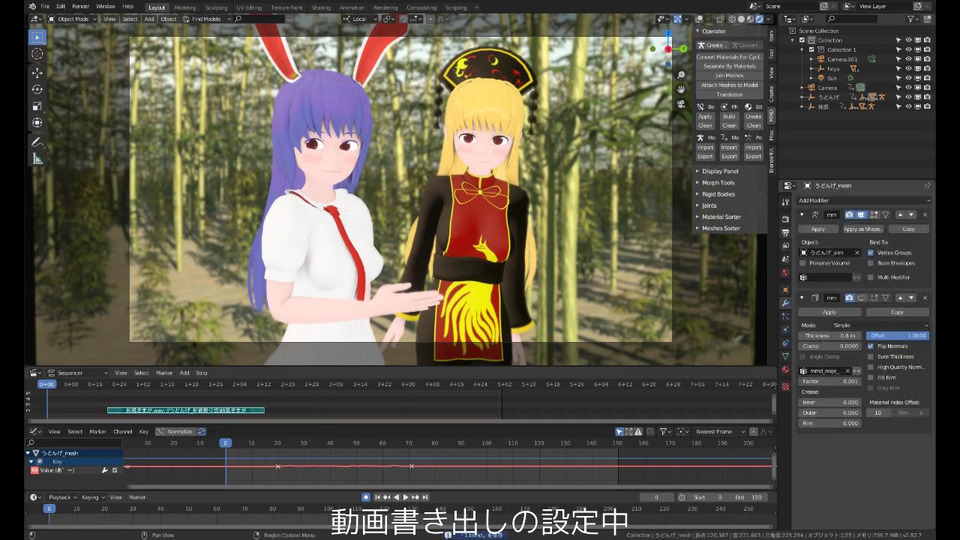
Task: Open the Particles properties tab icon
Action: click(x=786, y=317)
